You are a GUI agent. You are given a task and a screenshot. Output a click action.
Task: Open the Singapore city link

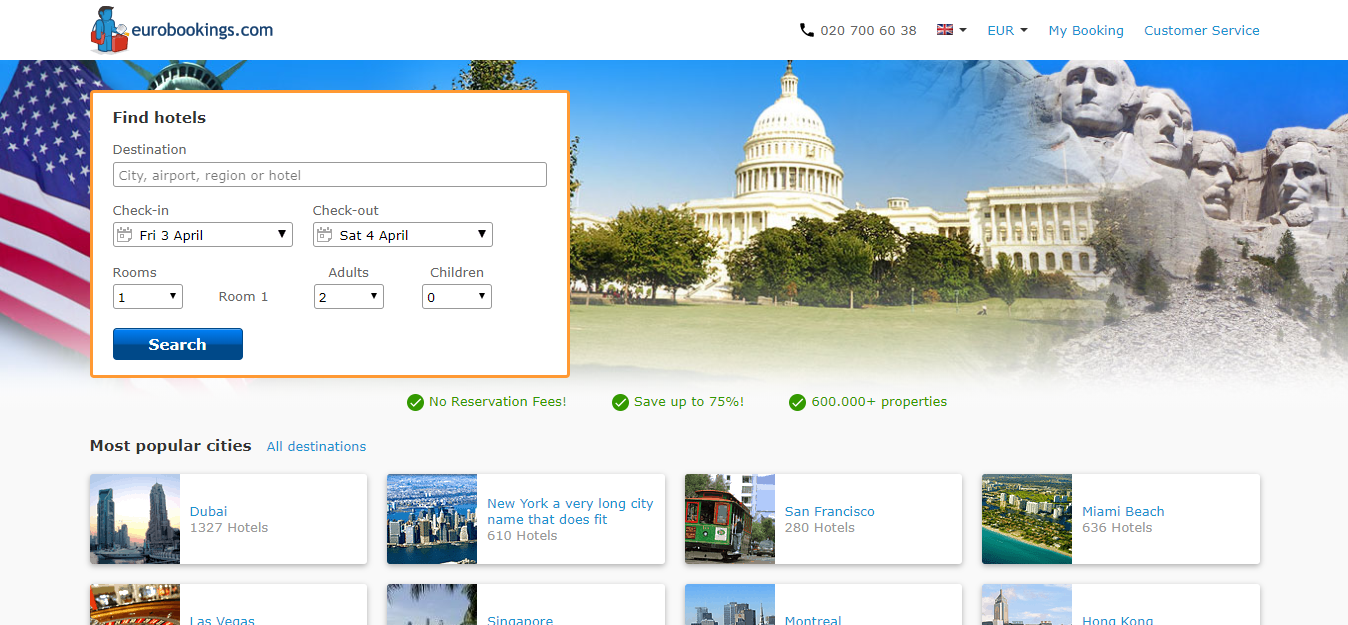coord(520,620)
